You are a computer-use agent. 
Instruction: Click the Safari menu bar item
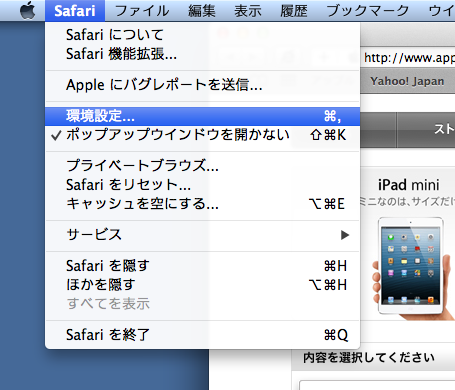tap(75, 11)
